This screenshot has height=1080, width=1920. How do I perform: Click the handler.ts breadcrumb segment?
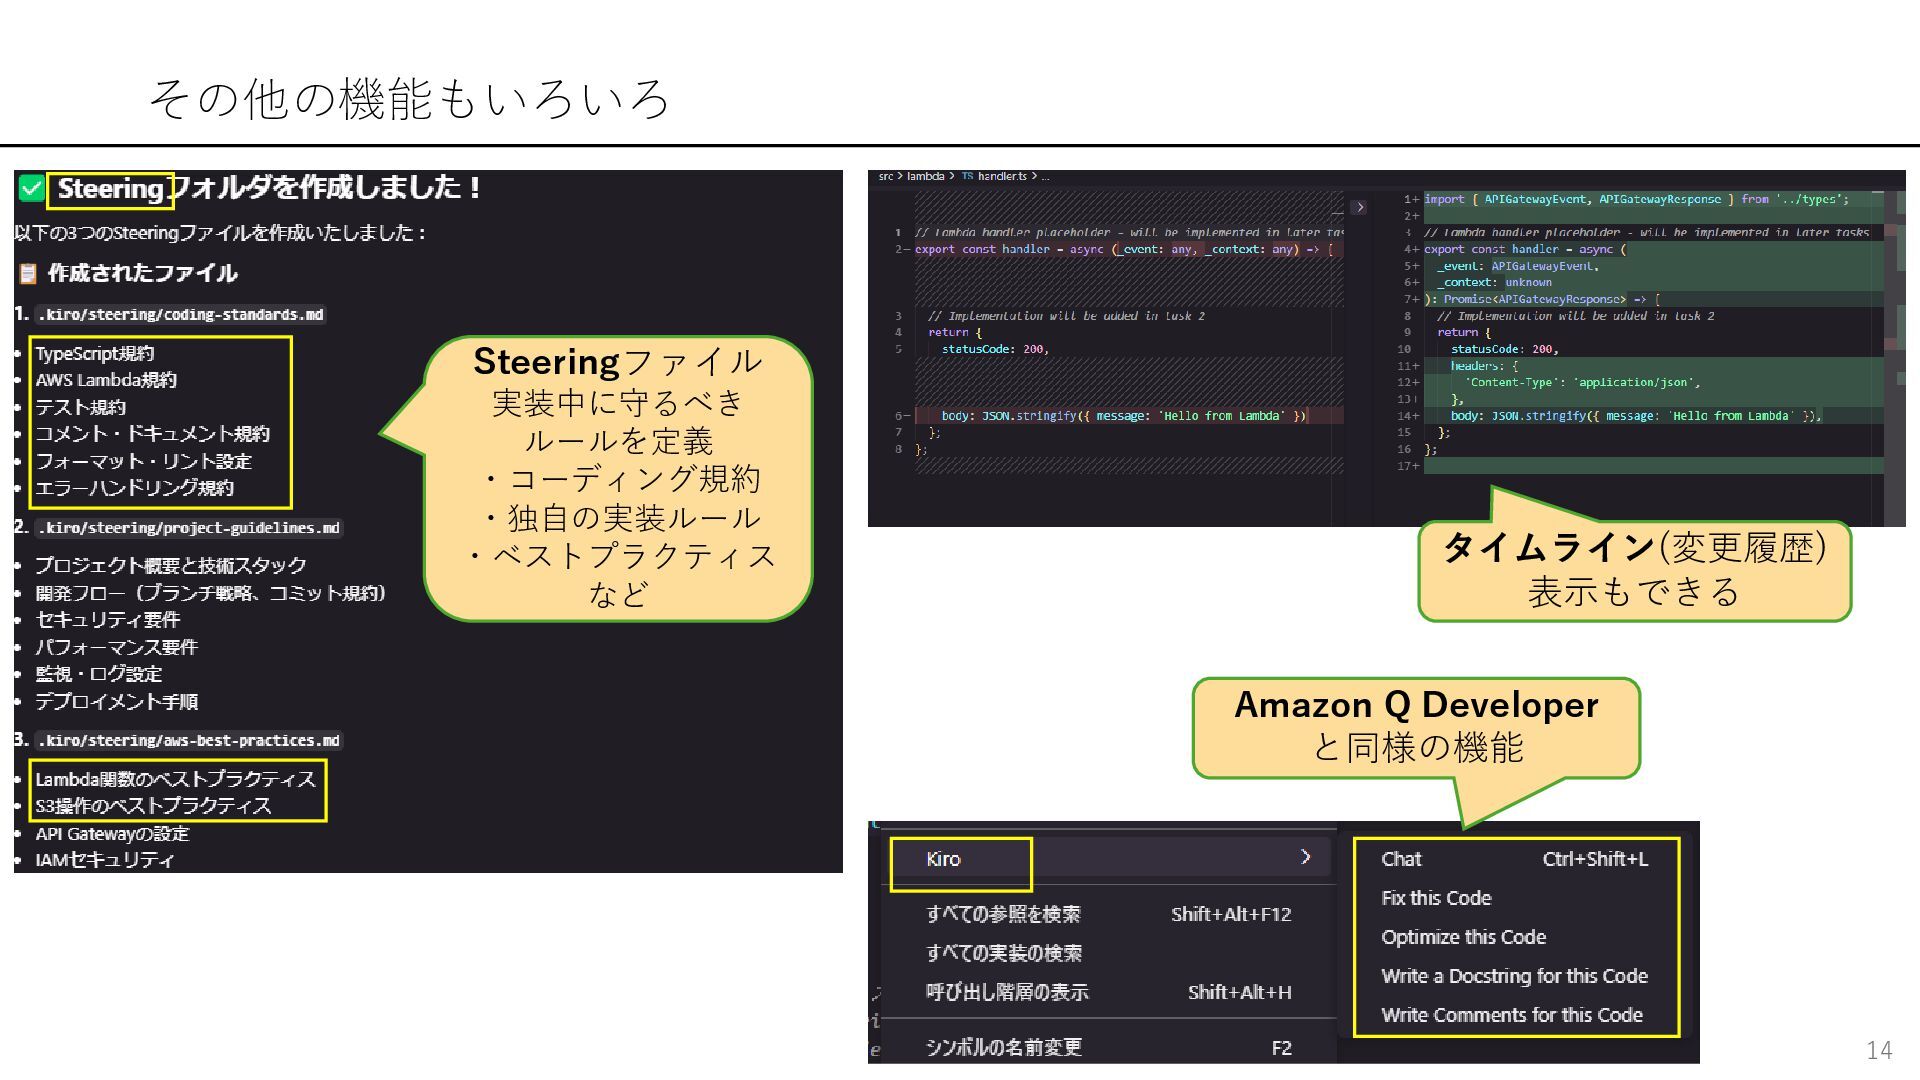coord(1002,177)
